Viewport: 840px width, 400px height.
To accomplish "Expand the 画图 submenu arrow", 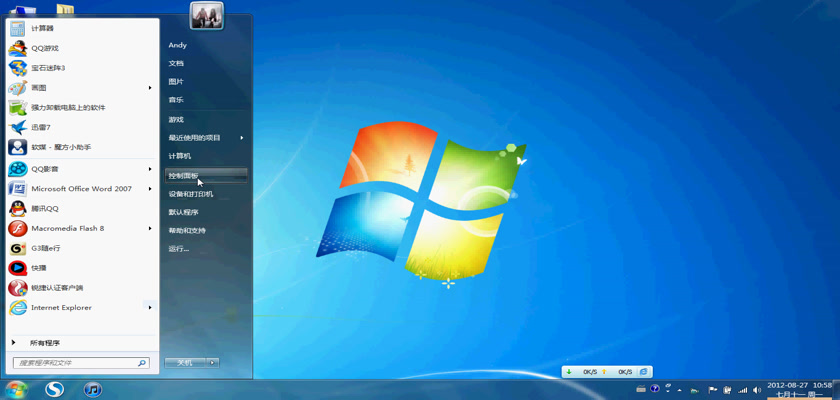I will (x=150, y=88).
